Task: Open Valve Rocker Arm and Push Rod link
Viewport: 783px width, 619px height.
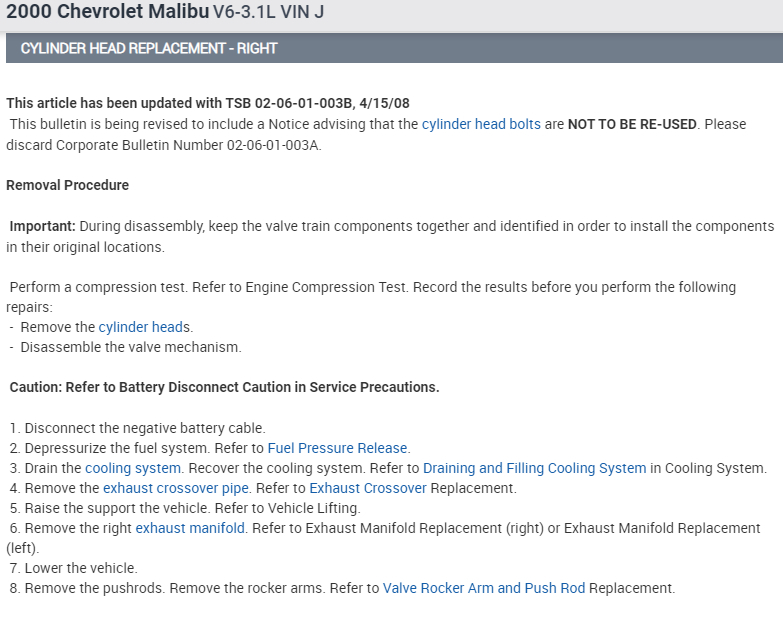Action: point(483,588)
